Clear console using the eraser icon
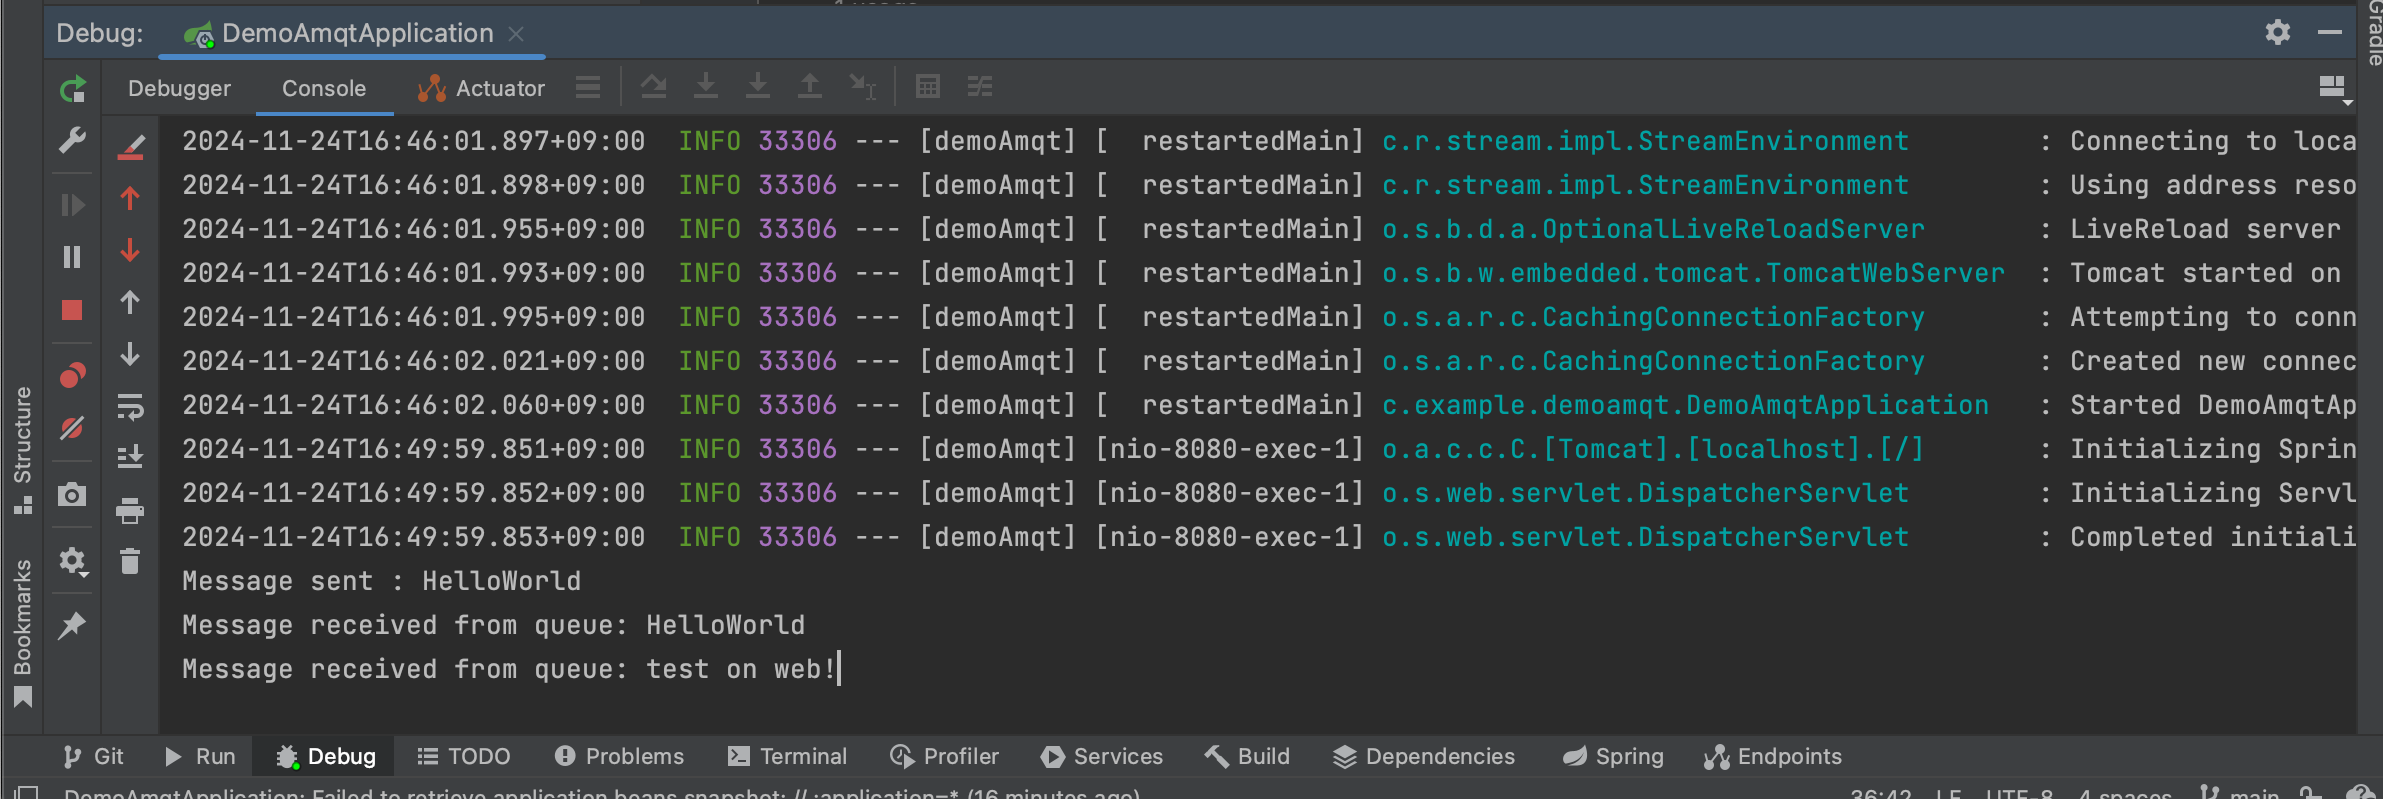 click(x=130, y=146)
